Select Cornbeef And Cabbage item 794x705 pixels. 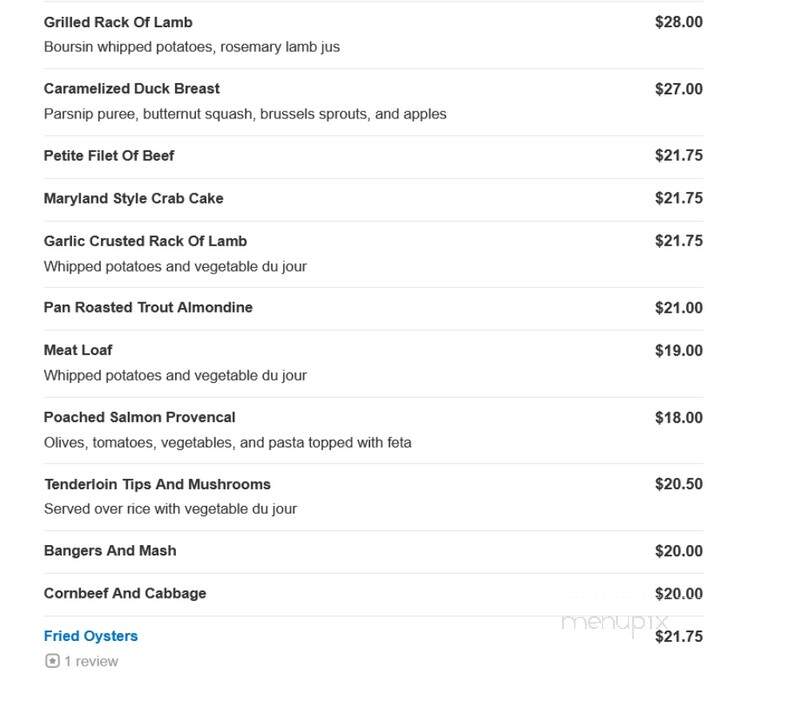point(125,594)
